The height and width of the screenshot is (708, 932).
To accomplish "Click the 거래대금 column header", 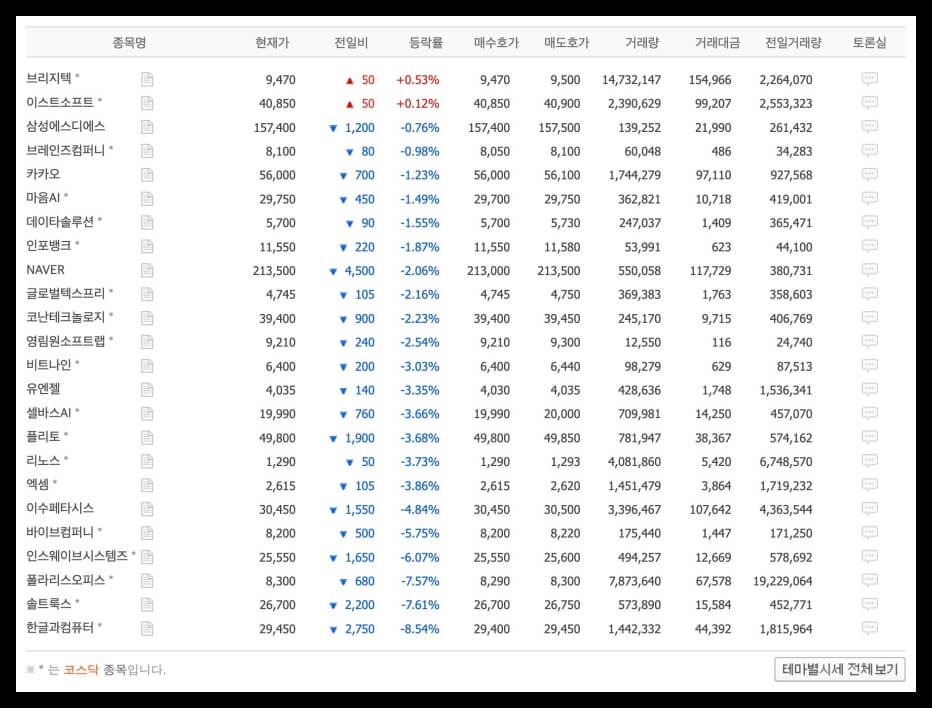I will click(717, 43).
